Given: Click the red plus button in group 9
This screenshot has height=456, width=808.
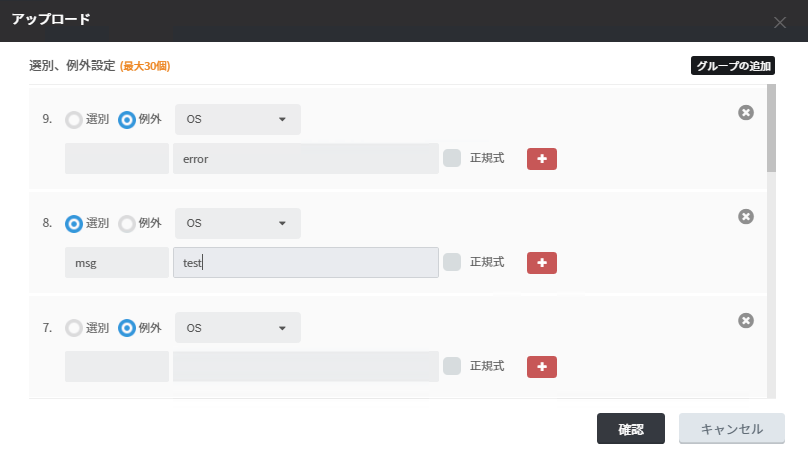Looking at the screenshot, I should tap(542, 158).
